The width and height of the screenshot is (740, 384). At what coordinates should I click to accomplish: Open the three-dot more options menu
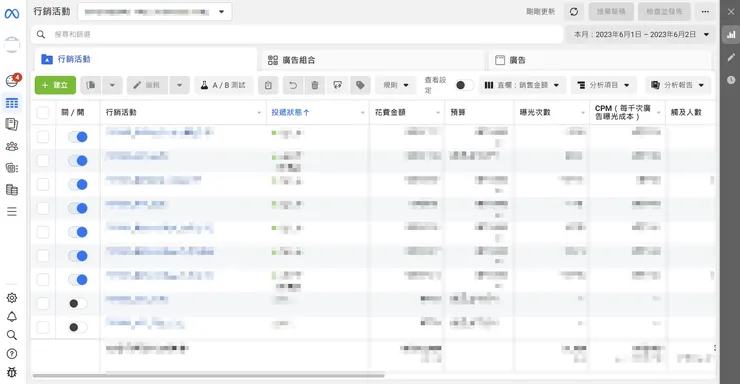[x=705, y=12]
